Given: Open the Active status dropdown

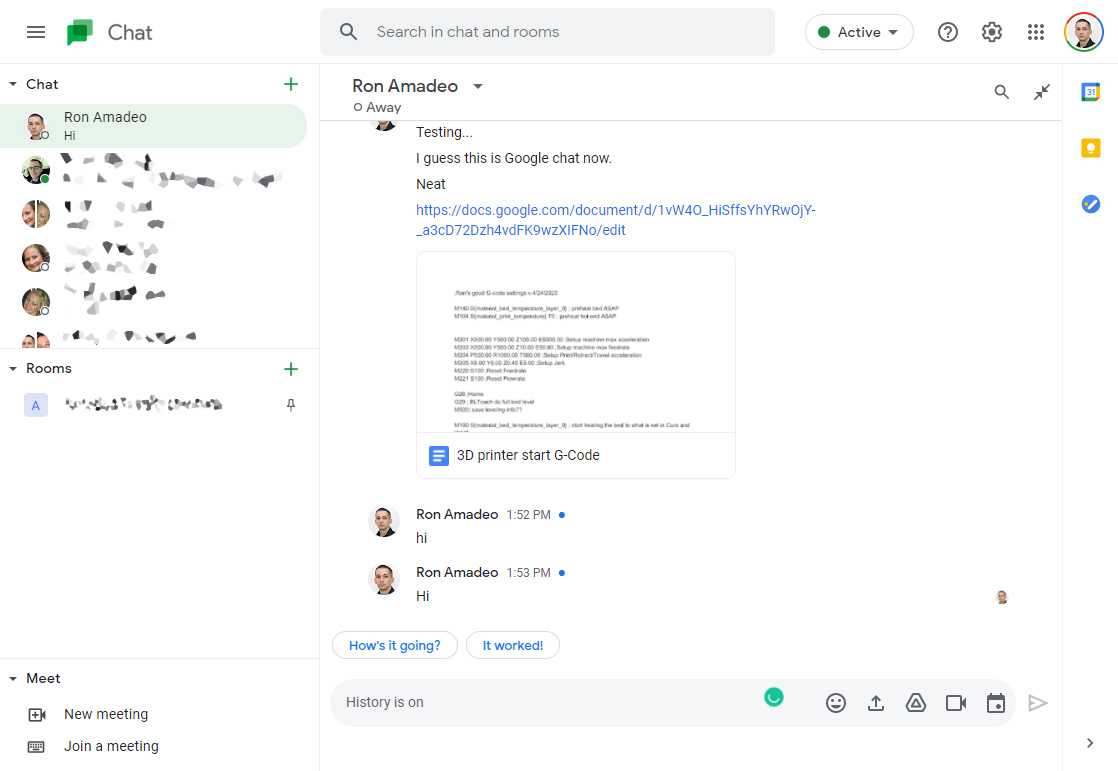Looking at the screenshot, I should [x=859, y=32].
